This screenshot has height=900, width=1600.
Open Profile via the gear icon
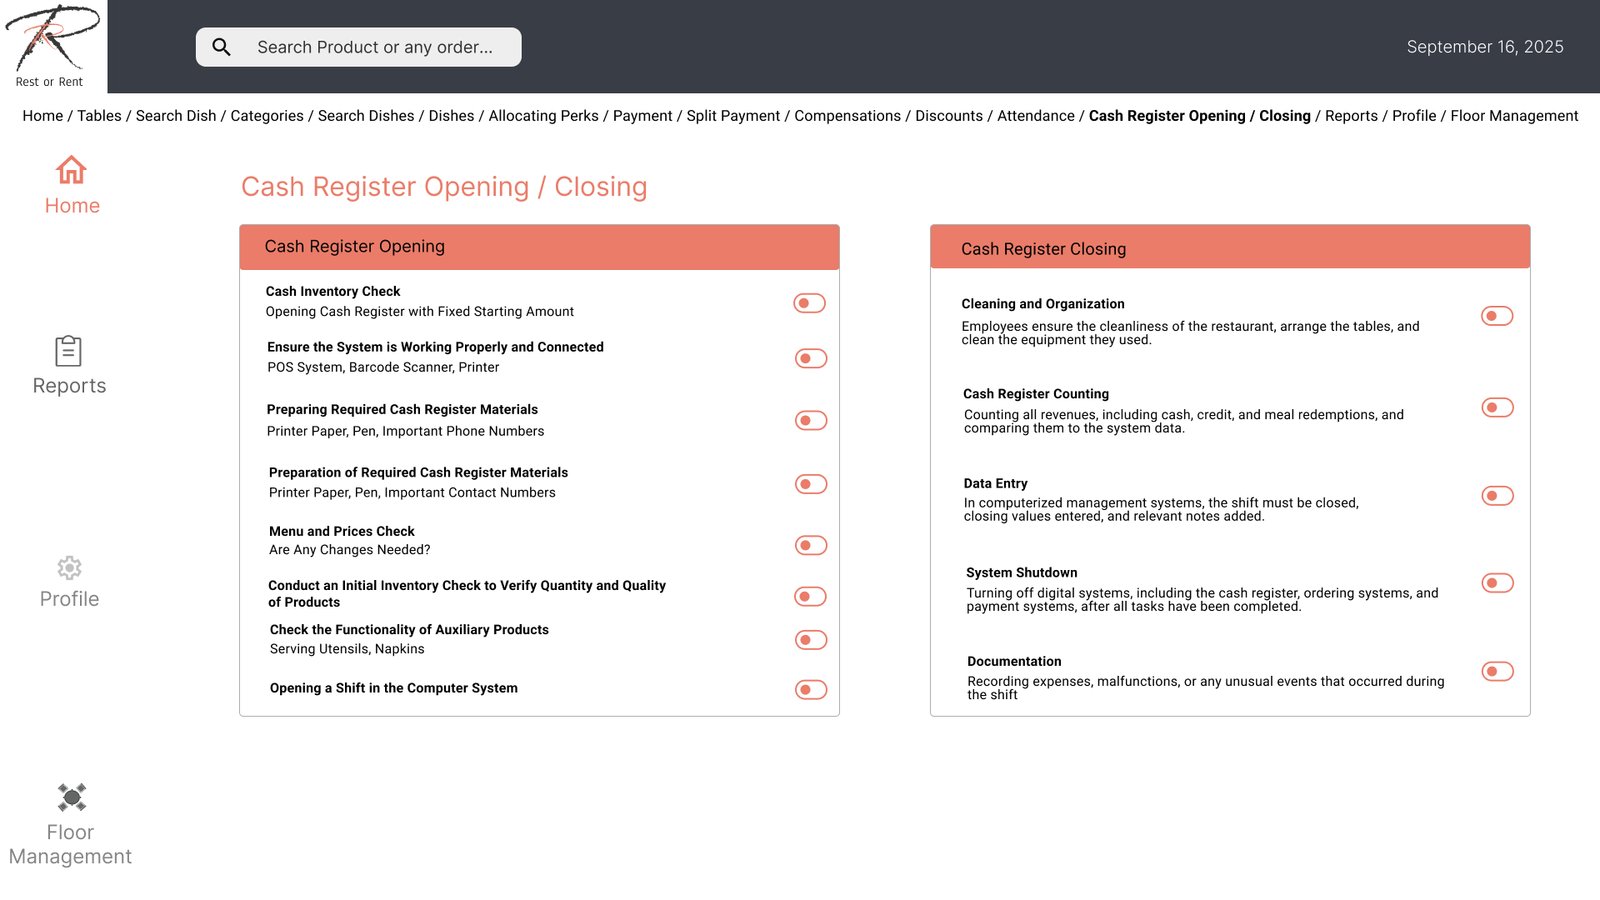69,568
